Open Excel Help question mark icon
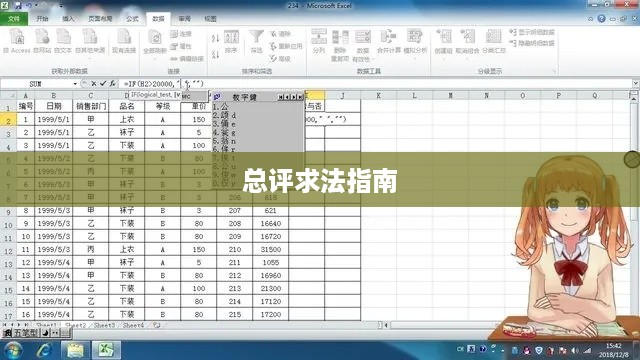 tap(601, 19)
